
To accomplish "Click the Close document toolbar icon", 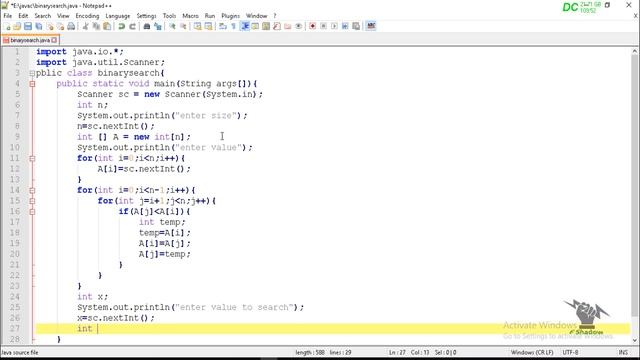I will [50, 27].
